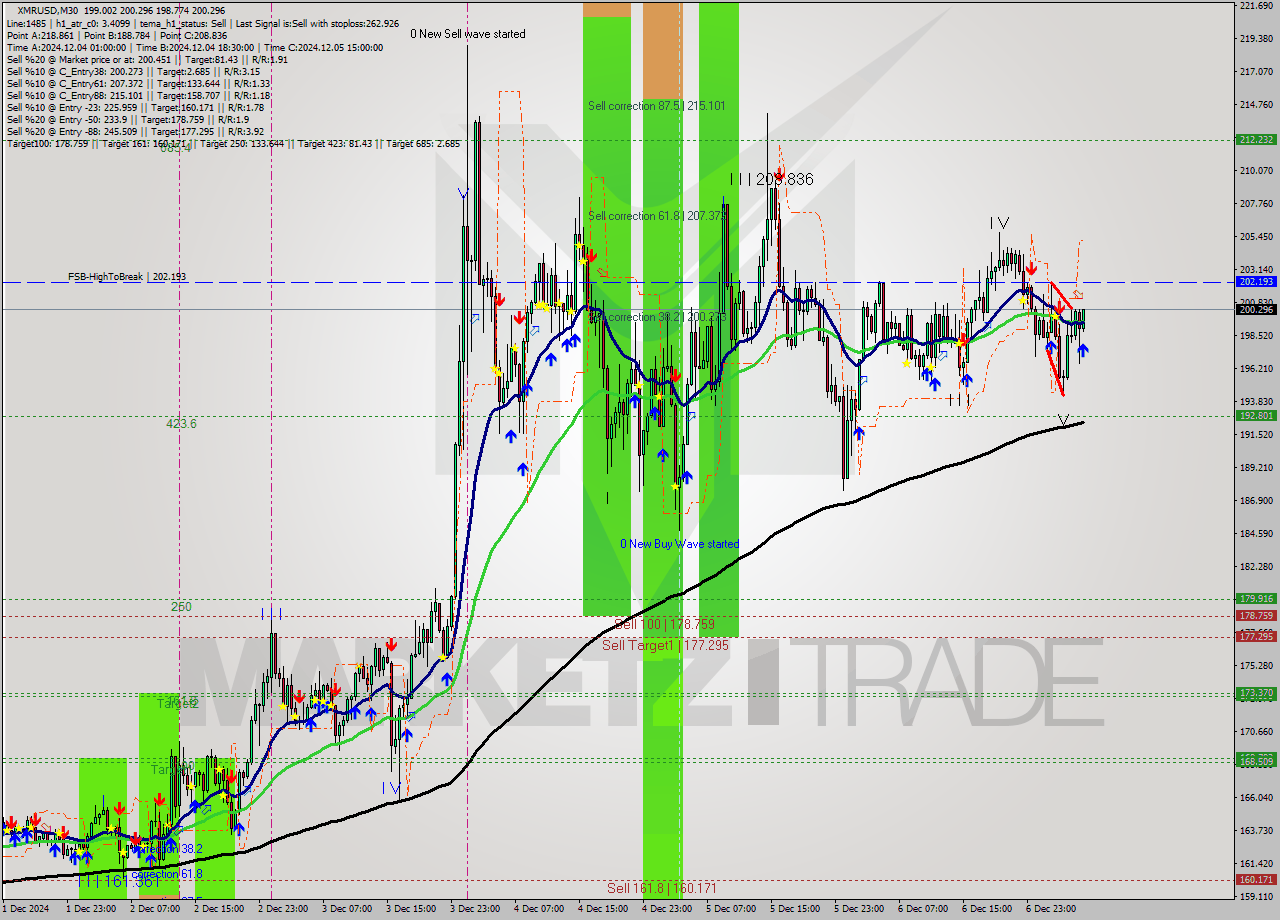This screenshot has width=1280, height=920.
Task: Click the 175.280 price axis value
Action: [1256, 666]
